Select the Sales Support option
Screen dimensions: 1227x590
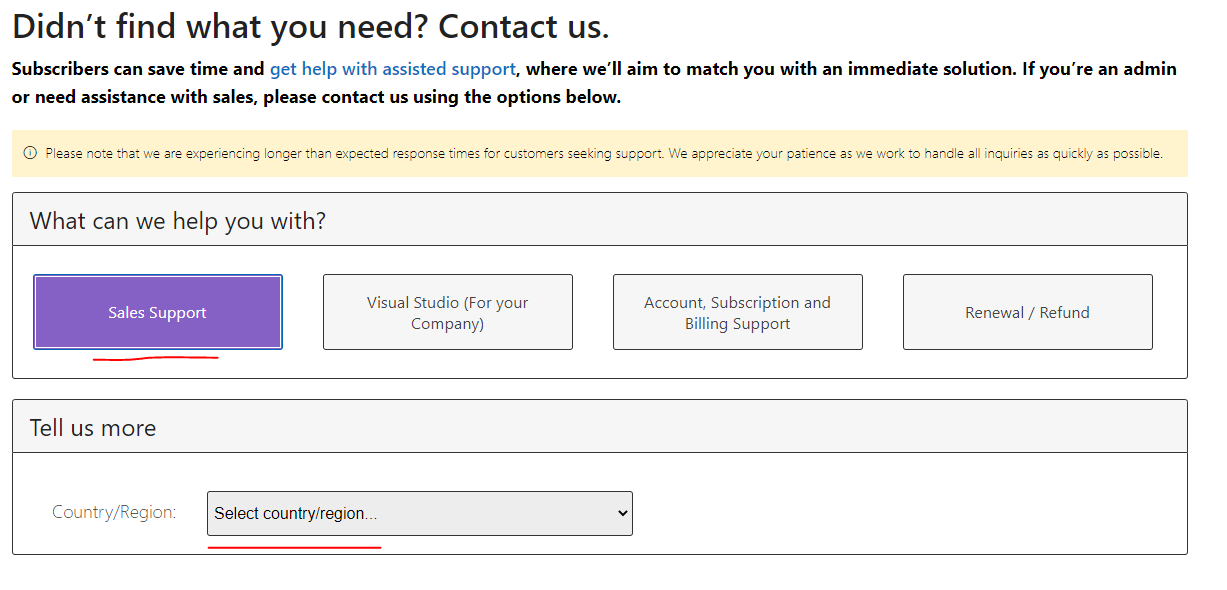coord(158,312)
